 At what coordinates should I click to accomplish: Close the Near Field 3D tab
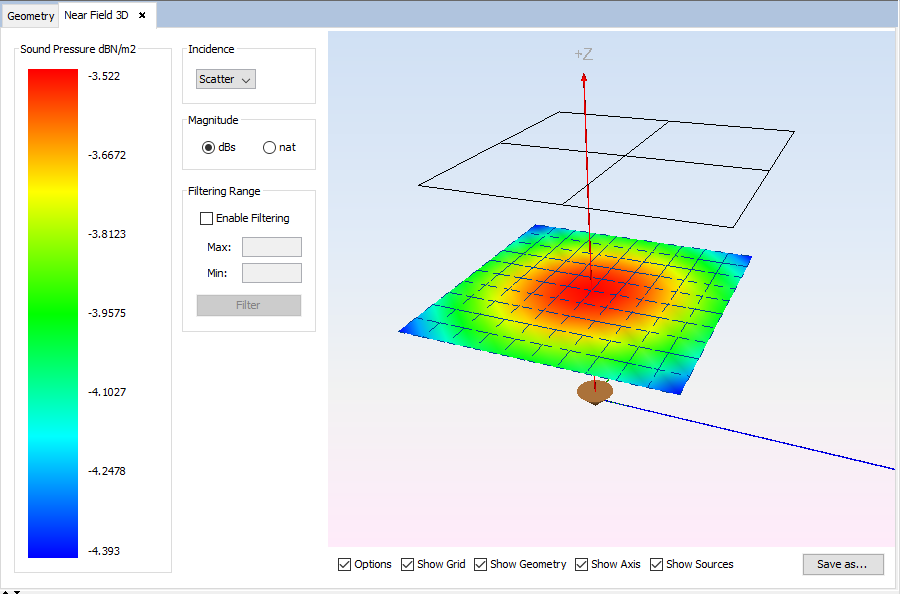(142, 15)
